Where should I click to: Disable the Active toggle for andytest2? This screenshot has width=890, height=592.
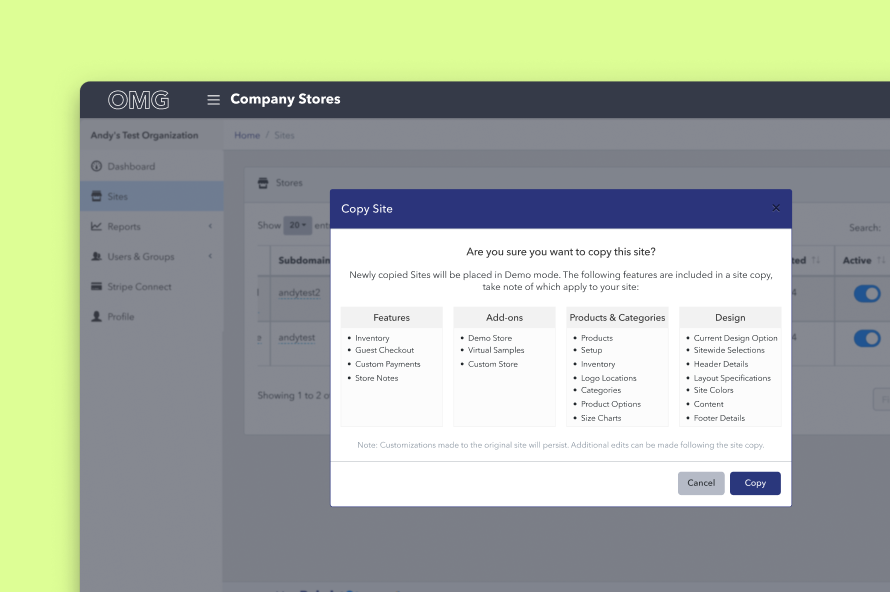click(x=868, y=294)
